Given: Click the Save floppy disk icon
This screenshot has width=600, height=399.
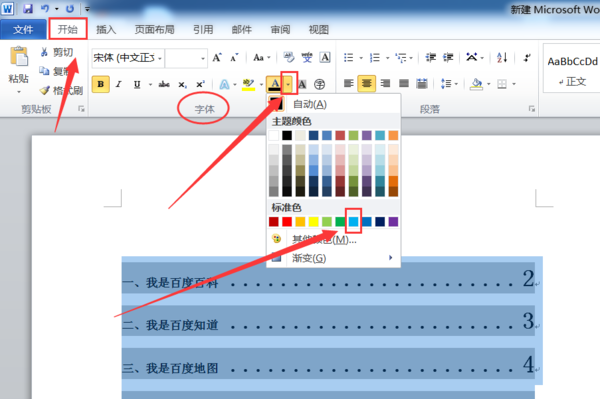Looking at the screenshot, I should (x=28, y=8).
